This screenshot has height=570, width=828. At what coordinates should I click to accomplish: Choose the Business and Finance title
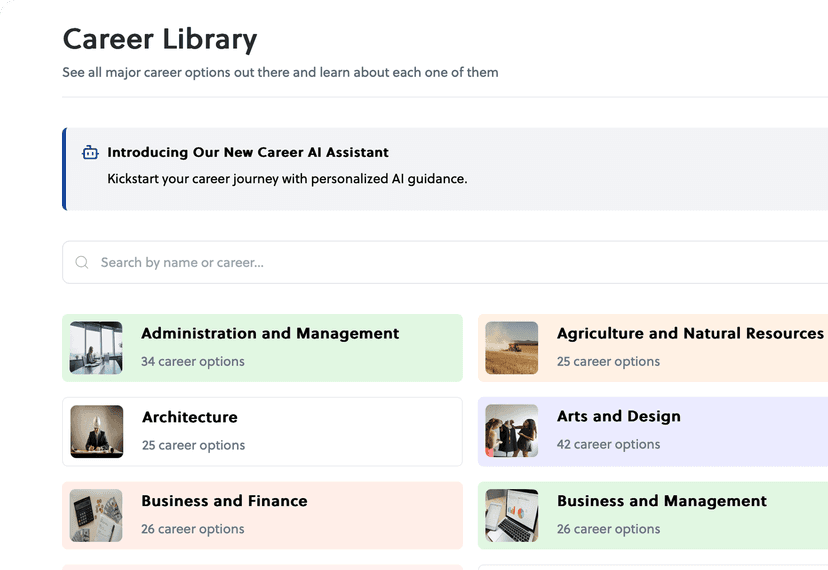coord(224,501)
